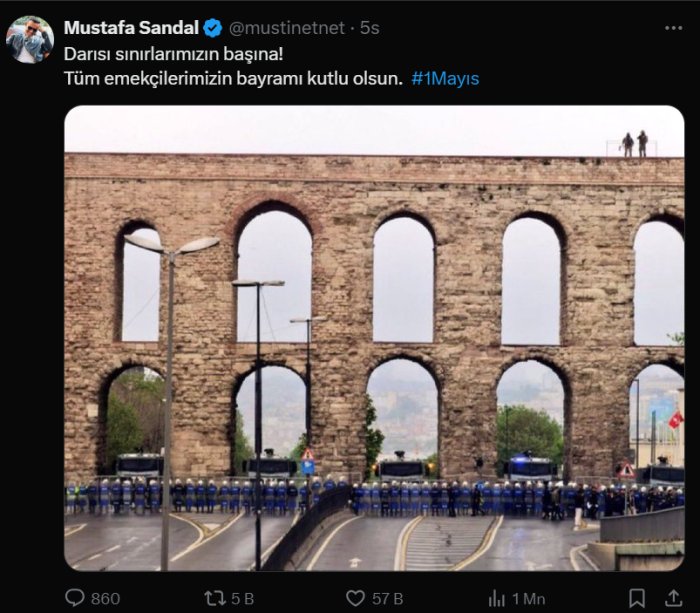Reply to the tweet via speech bubble icon
This screenshot has width=700, height=613.
tap(75, 598)
